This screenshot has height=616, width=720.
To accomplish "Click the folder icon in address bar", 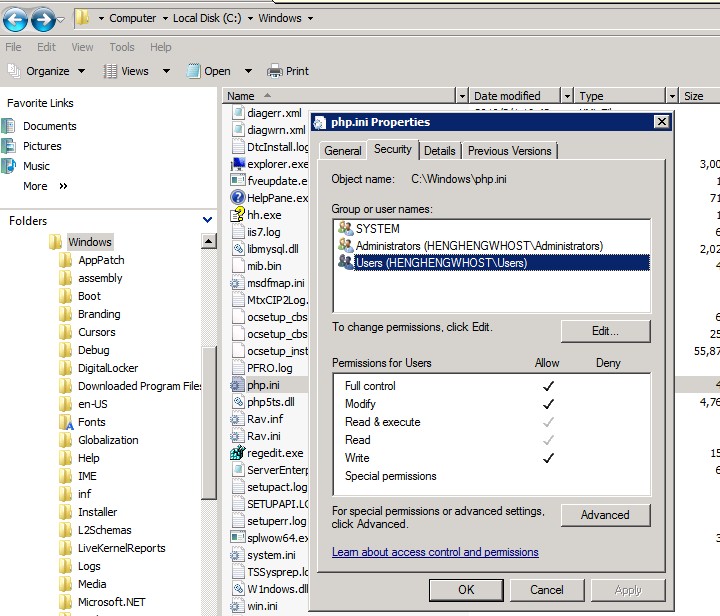I will click(x=83, y=18).
